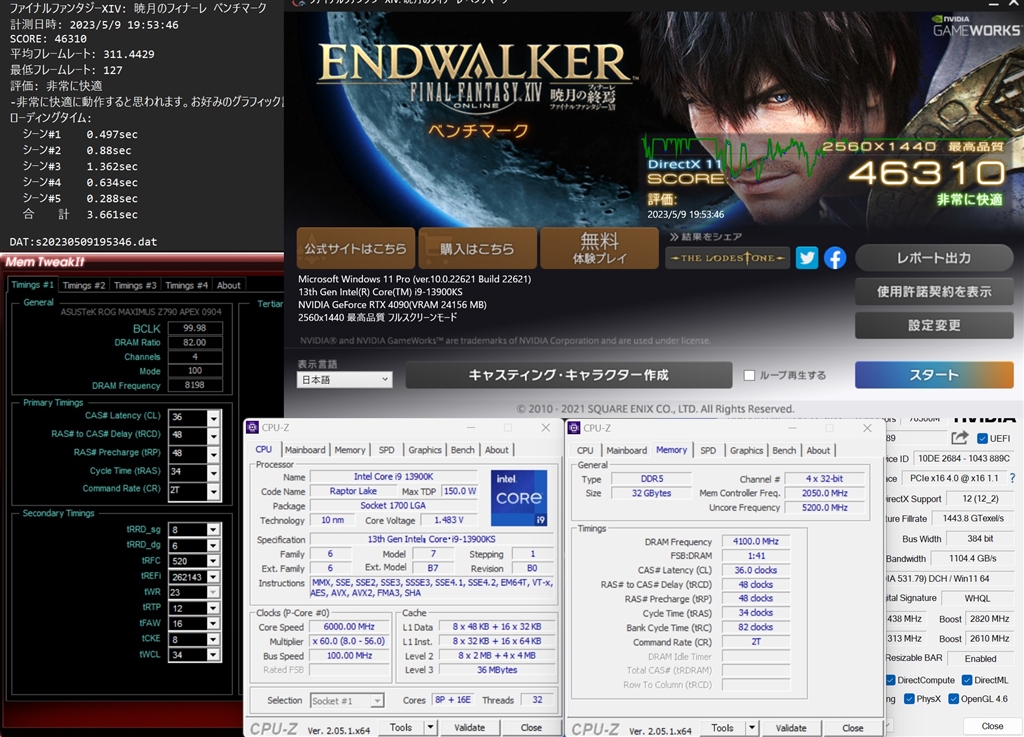Image resolution: width=1024 pixels, height=737 pixels.
Task: Click the Intel Core i9 13900K name field
Action: 393,477
